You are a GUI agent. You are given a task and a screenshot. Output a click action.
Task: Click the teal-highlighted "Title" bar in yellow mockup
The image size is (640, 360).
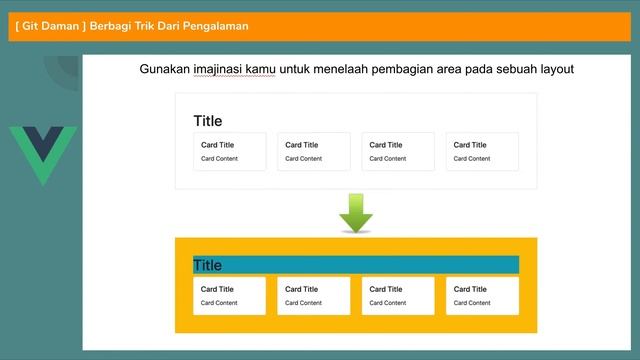(356, 265)
